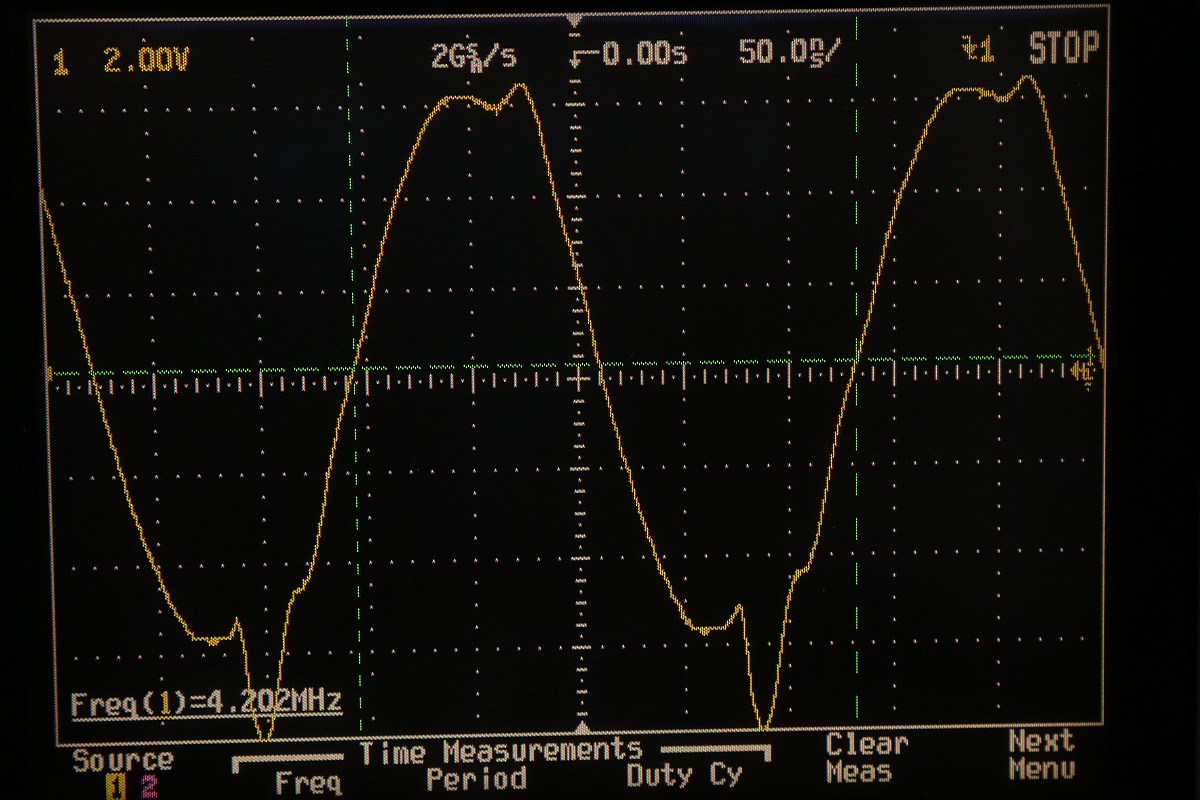The image size is (1200, 800).
Task: Choose the Duty Cy measurement
Action: pyautogui.click(x=684, y=775)
